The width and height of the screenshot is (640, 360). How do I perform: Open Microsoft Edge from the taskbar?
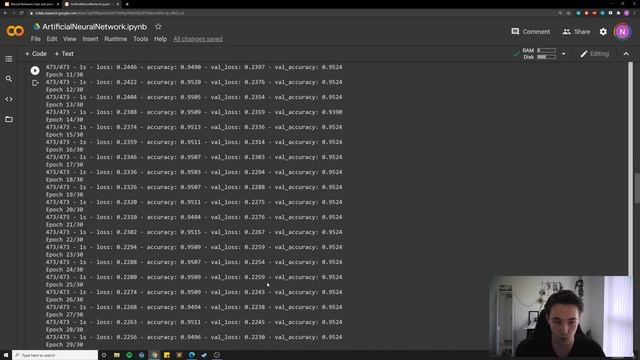pos(192,355)
